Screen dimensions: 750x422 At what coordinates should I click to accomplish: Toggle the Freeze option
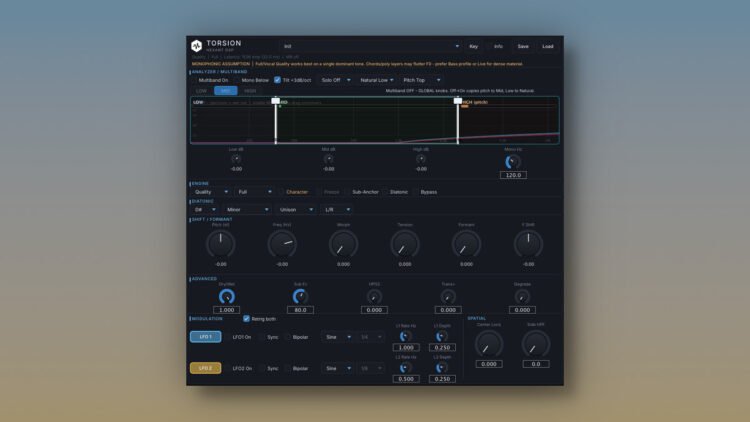click(x=328, y=192)
